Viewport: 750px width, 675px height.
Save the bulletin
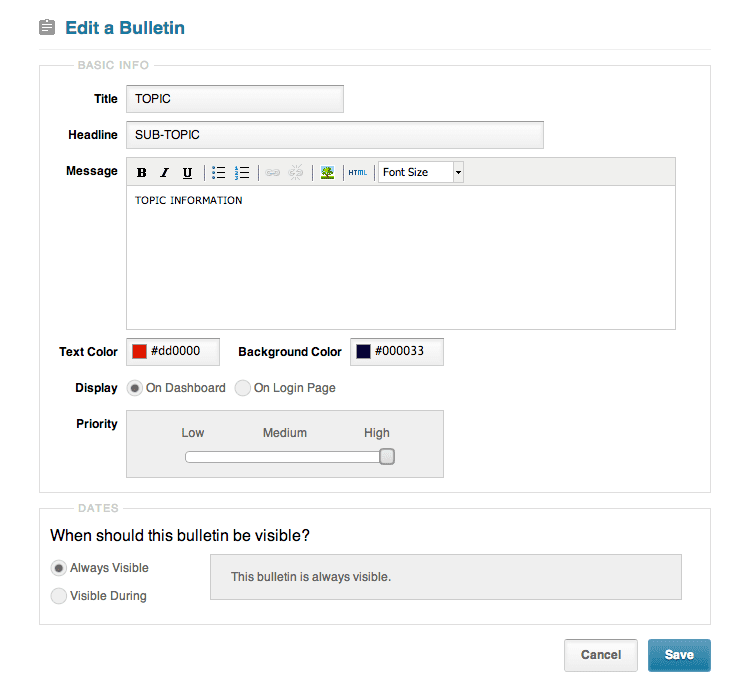pyautogui.click(x=679, y=655)
